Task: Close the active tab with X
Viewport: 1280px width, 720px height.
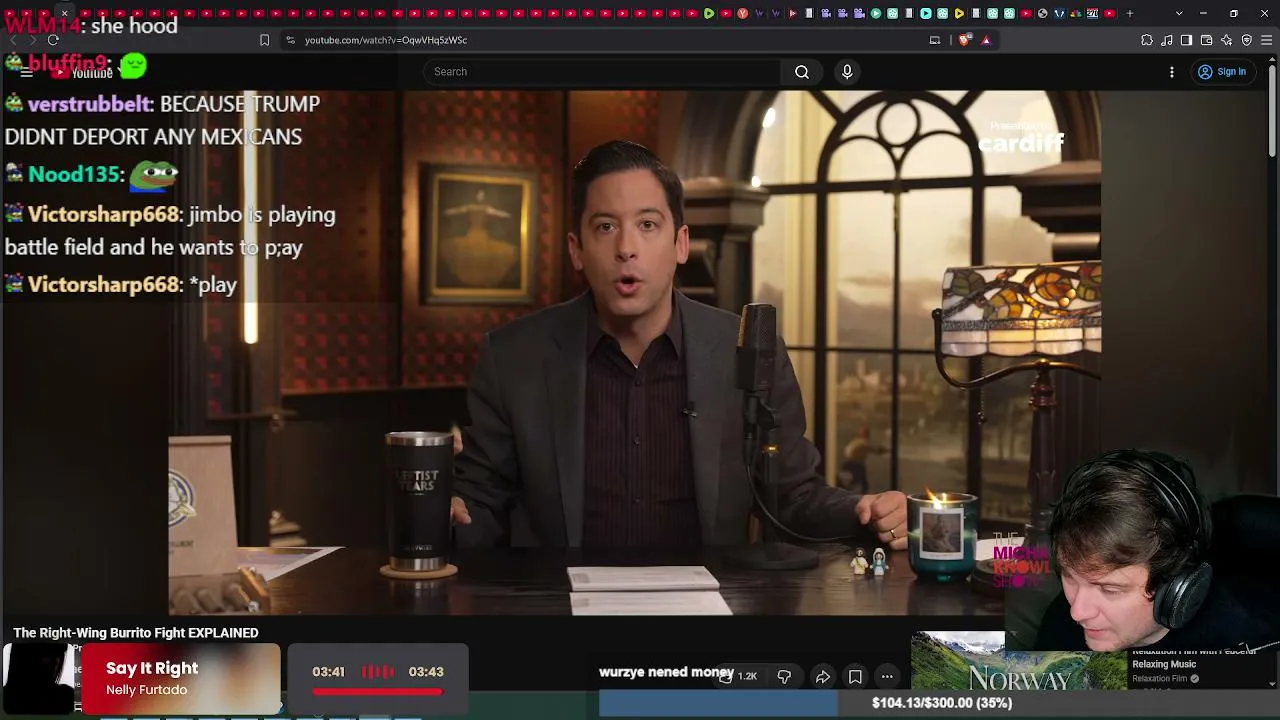Action: pos(64,13)
